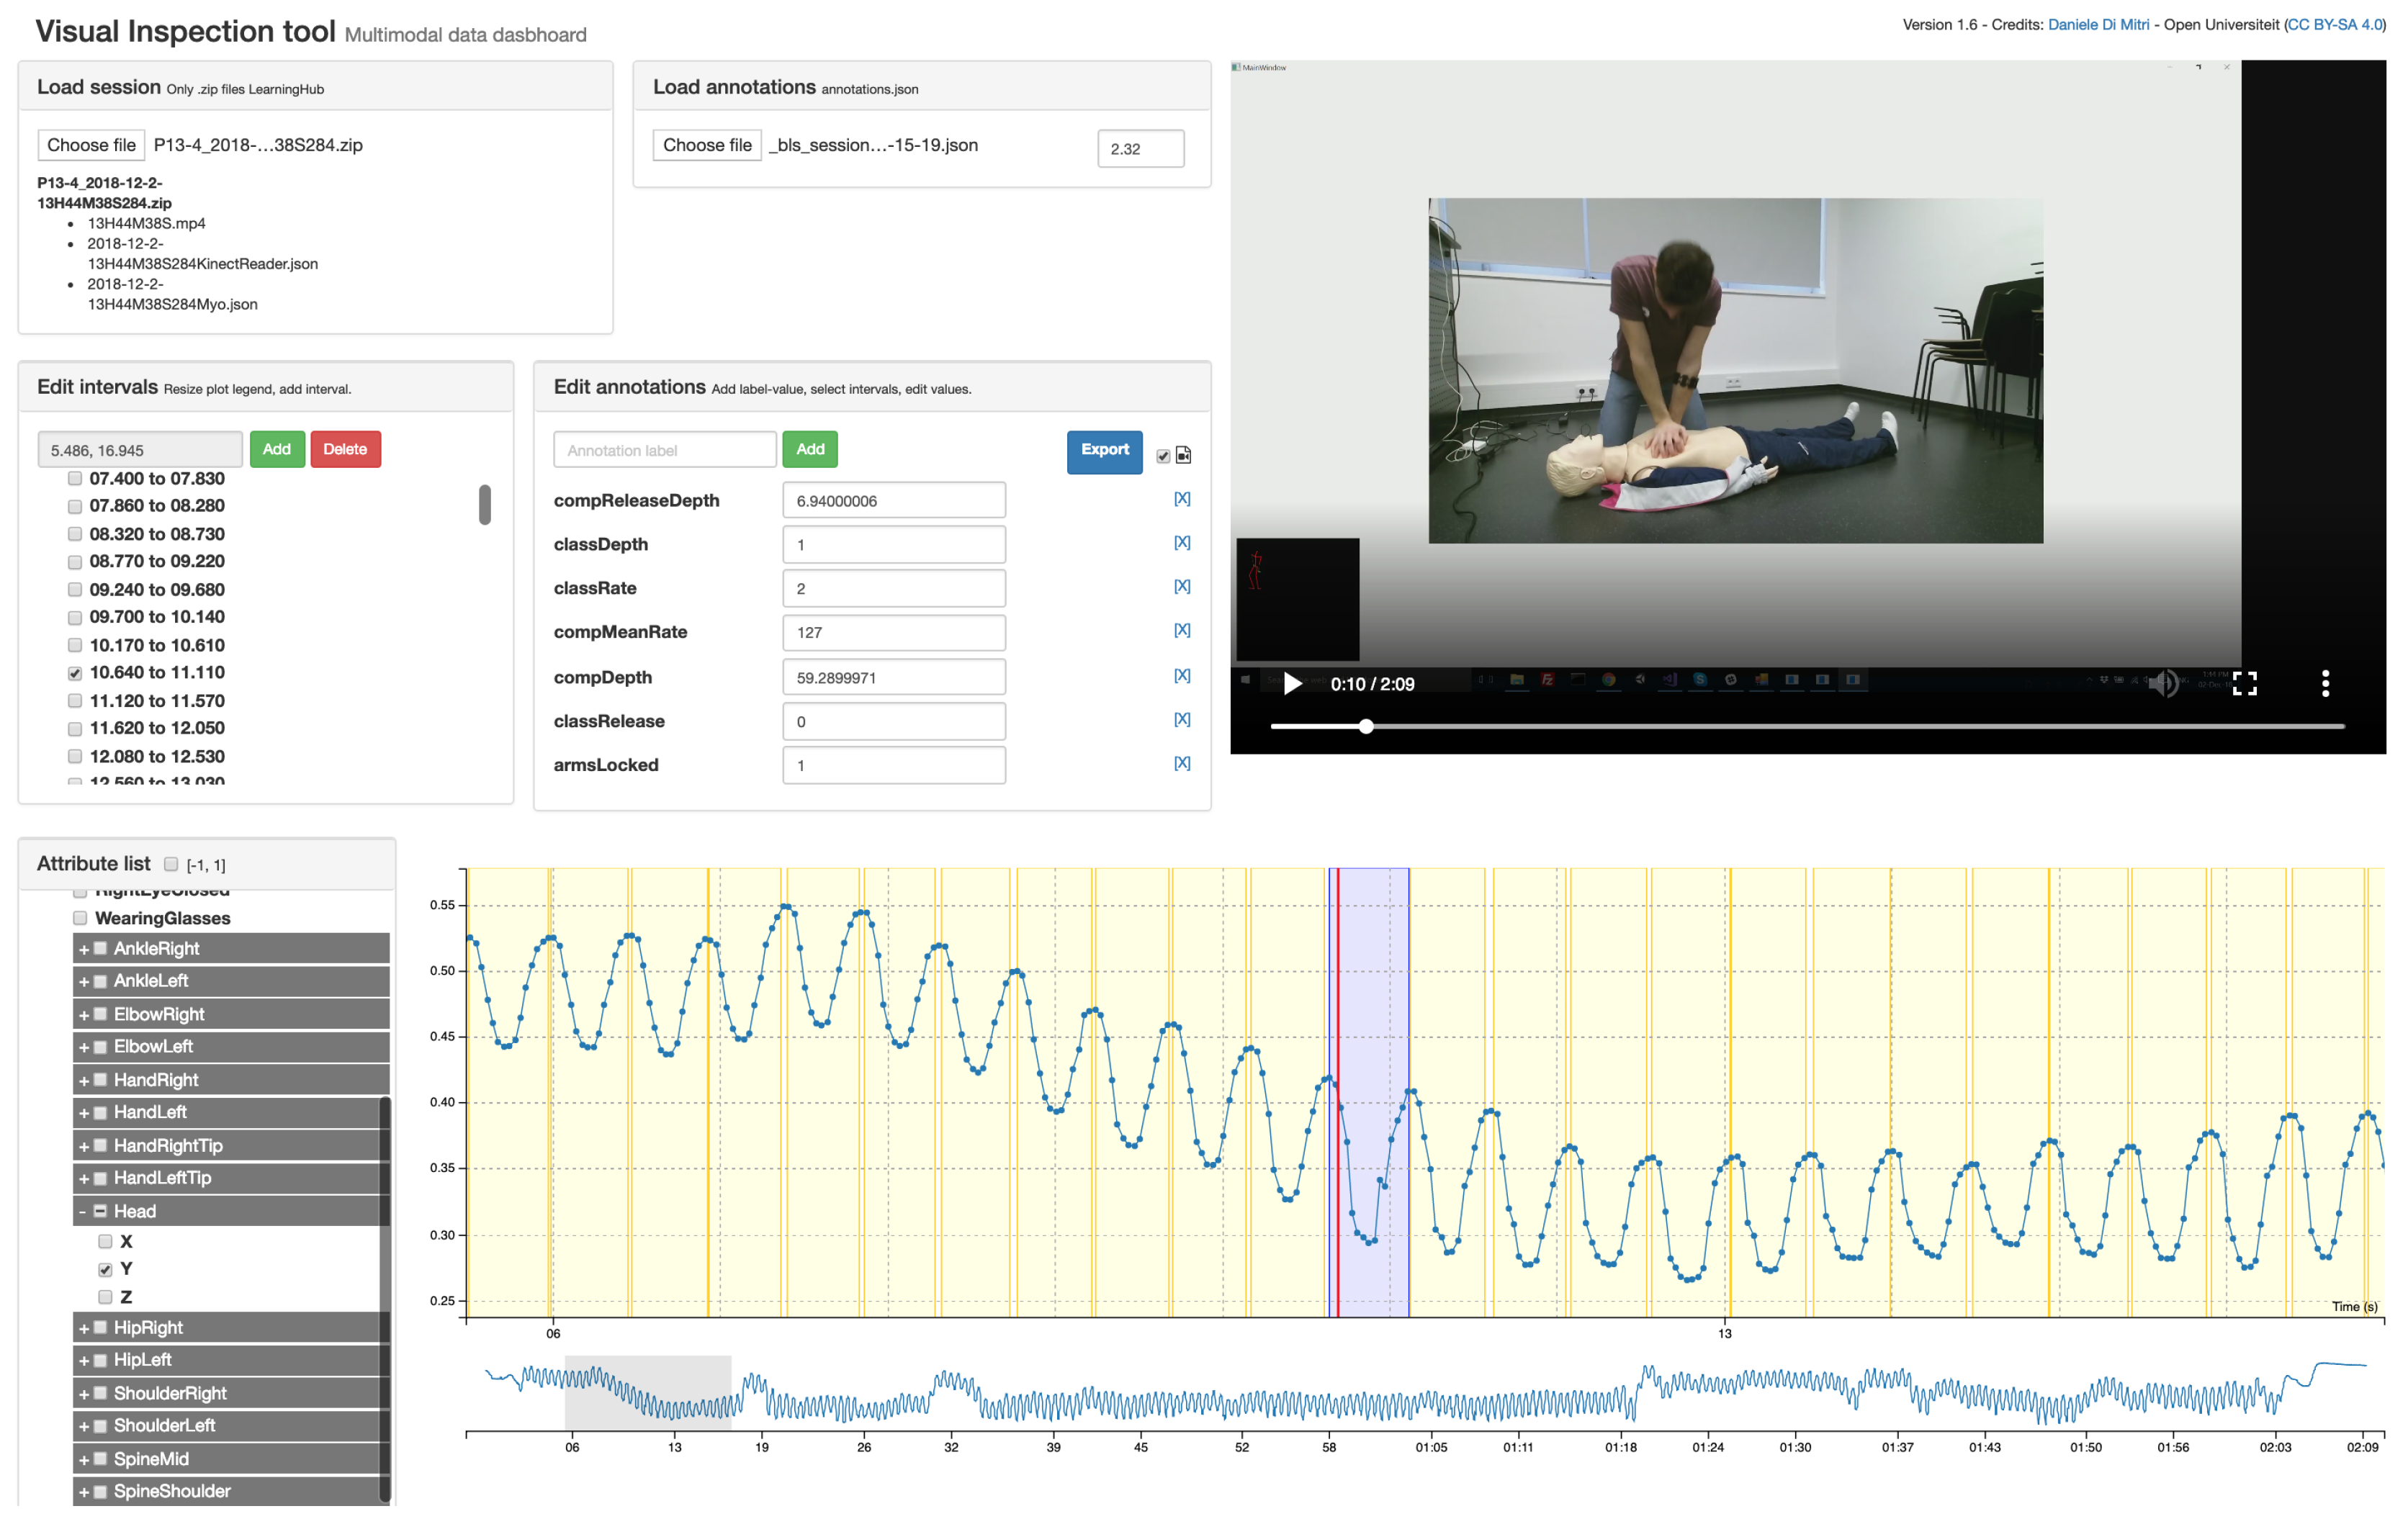Collapse the Head attribute group
The height and width of the screenshot is (1519, 2408).
pos(83,1212)
